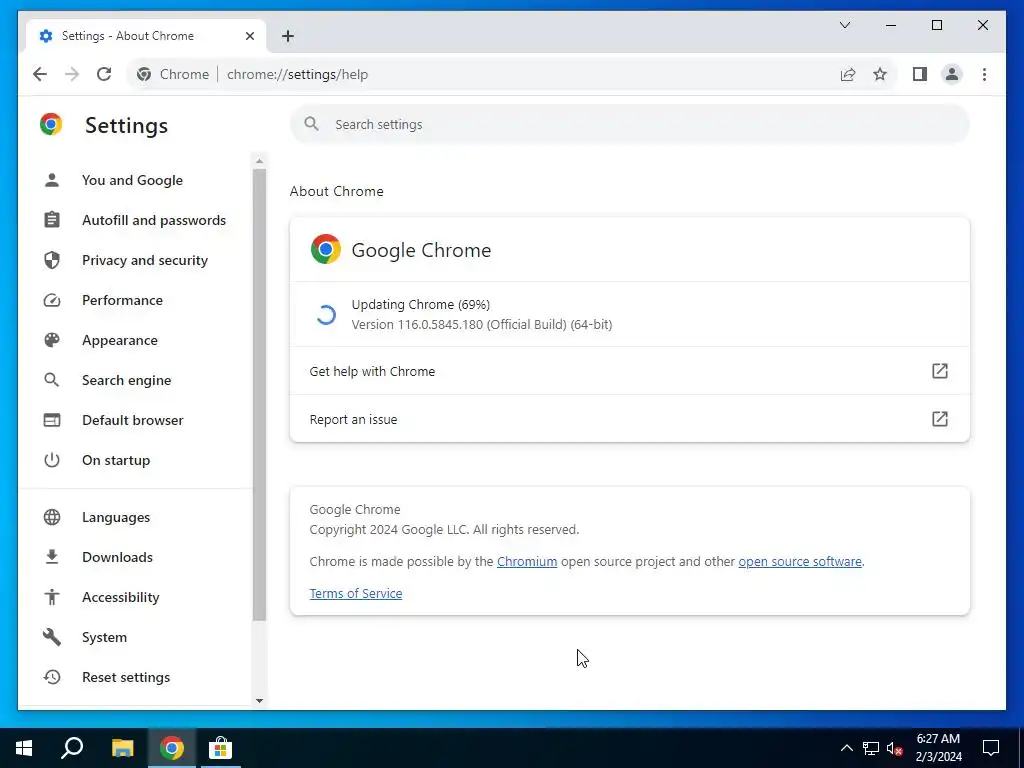Screen dimensions: 1024x768
Task: Click the System wrench icon
Action: (x=52, y=637)
